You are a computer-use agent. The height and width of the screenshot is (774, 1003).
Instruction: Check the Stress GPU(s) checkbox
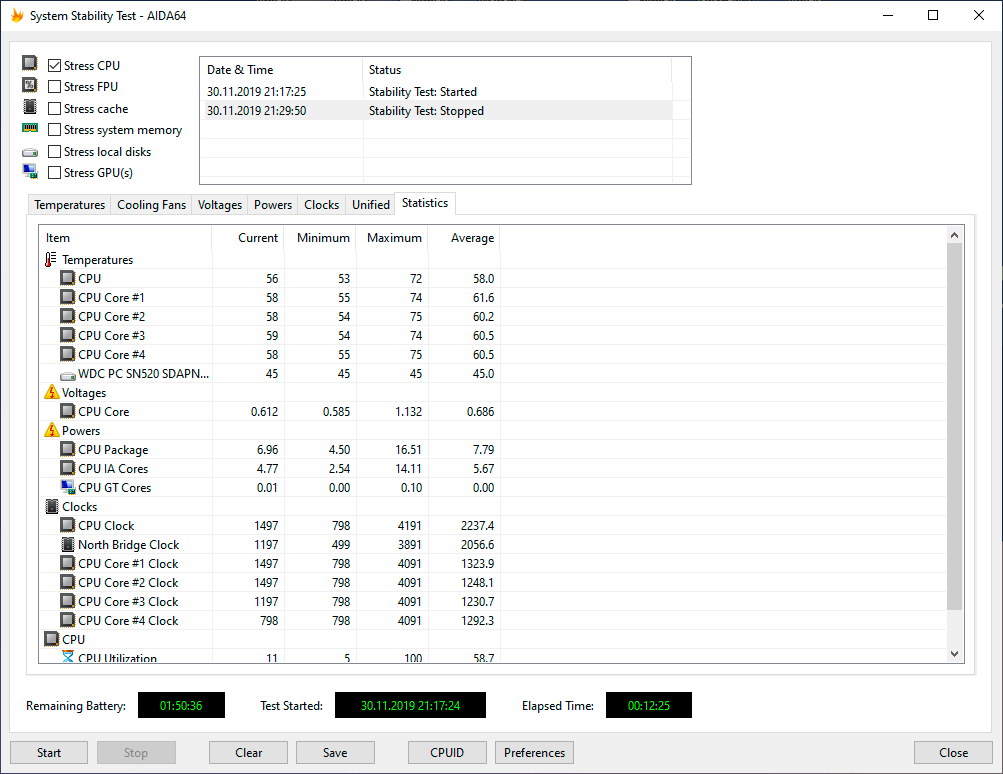tap(54, 172)
